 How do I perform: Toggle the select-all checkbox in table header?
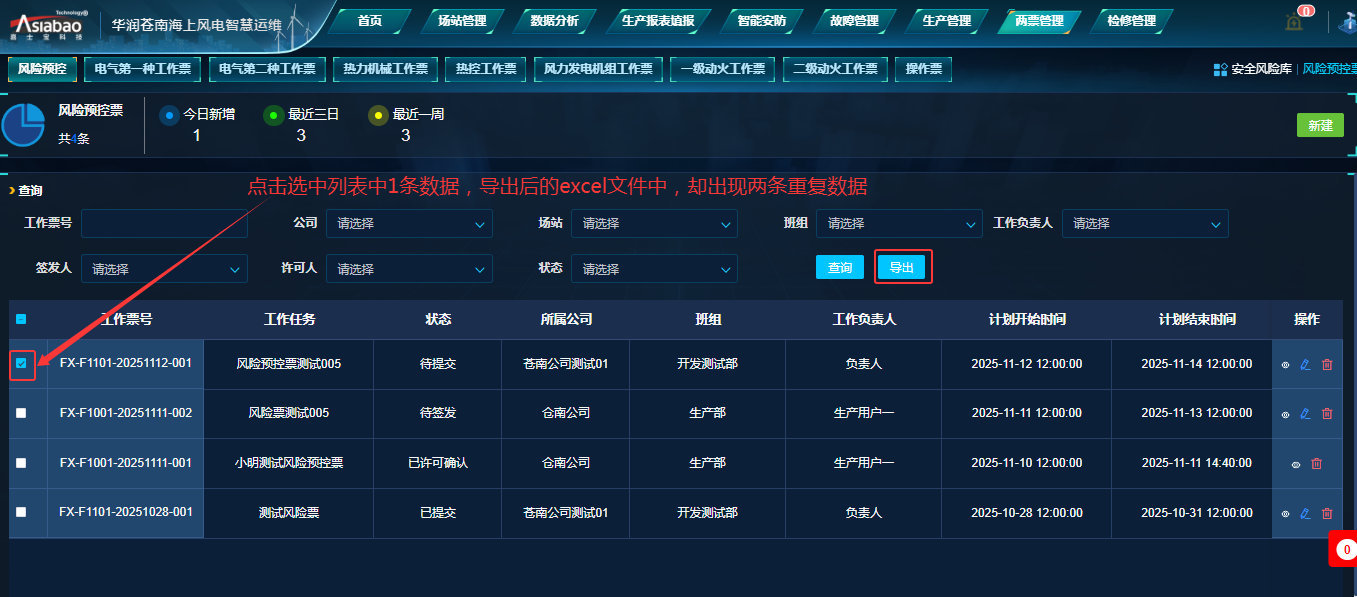[21, 320]
